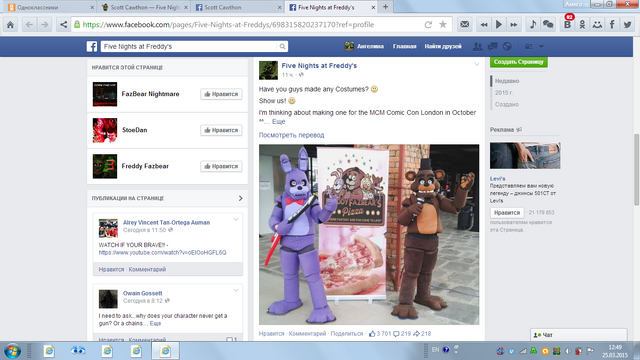Open Five Nights at Freddy's post title

(319, 65)
